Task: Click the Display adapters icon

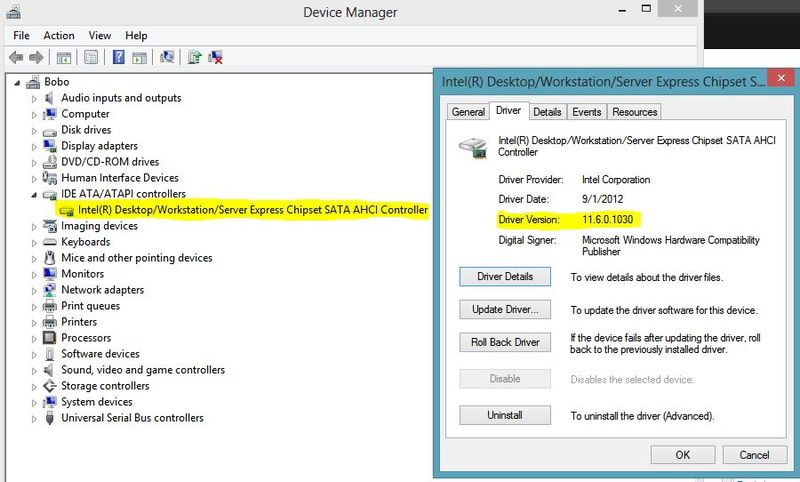Action: pos(49,145)
